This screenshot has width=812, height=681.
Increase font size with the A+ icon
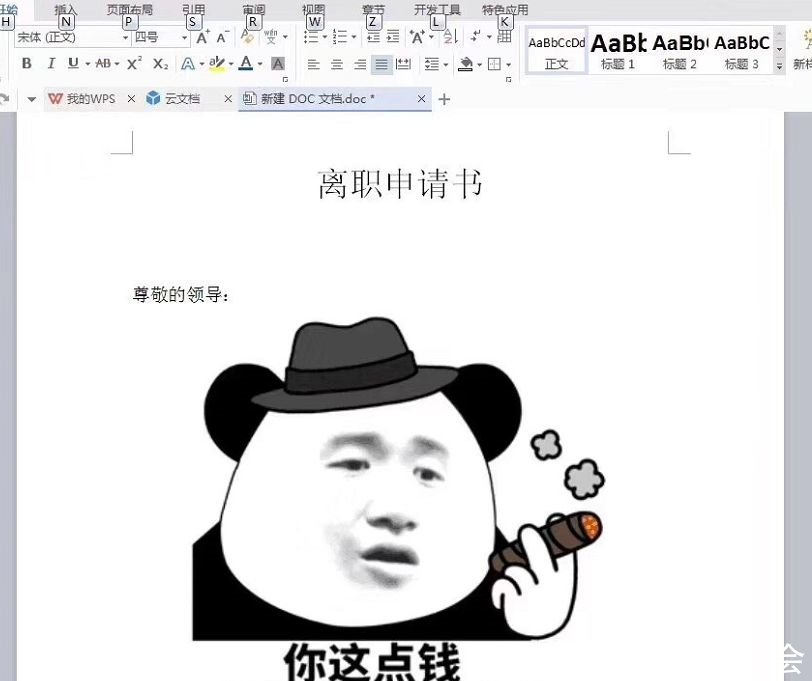click(x=202, y=37)
